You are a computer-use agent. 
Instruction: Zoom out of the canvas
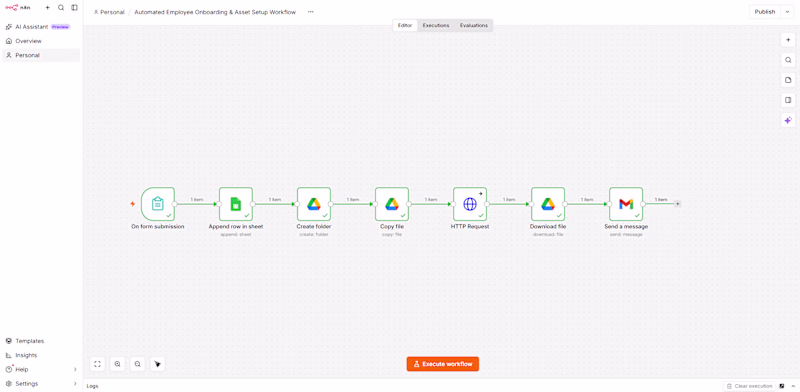point(137,364)
